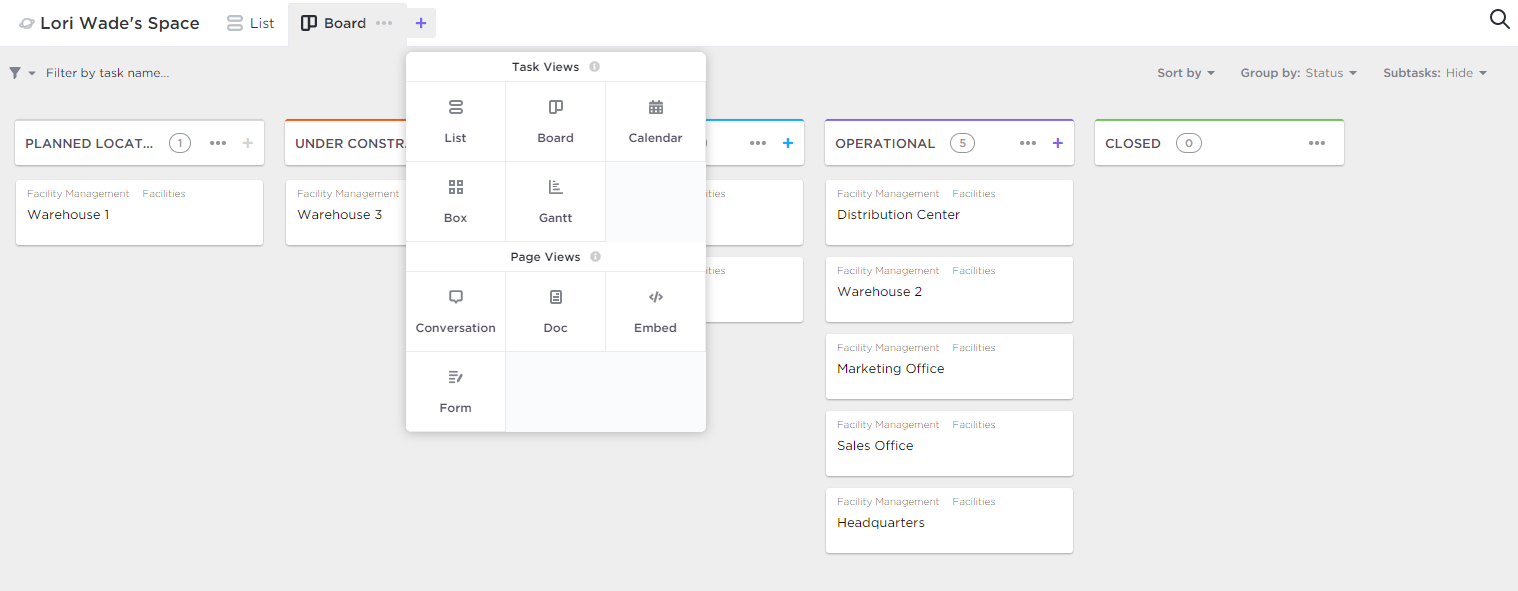Viewport: 1518px width, 591px height.
Task: Open the Closed column options menu
Action: click(x=1317, y=143)
